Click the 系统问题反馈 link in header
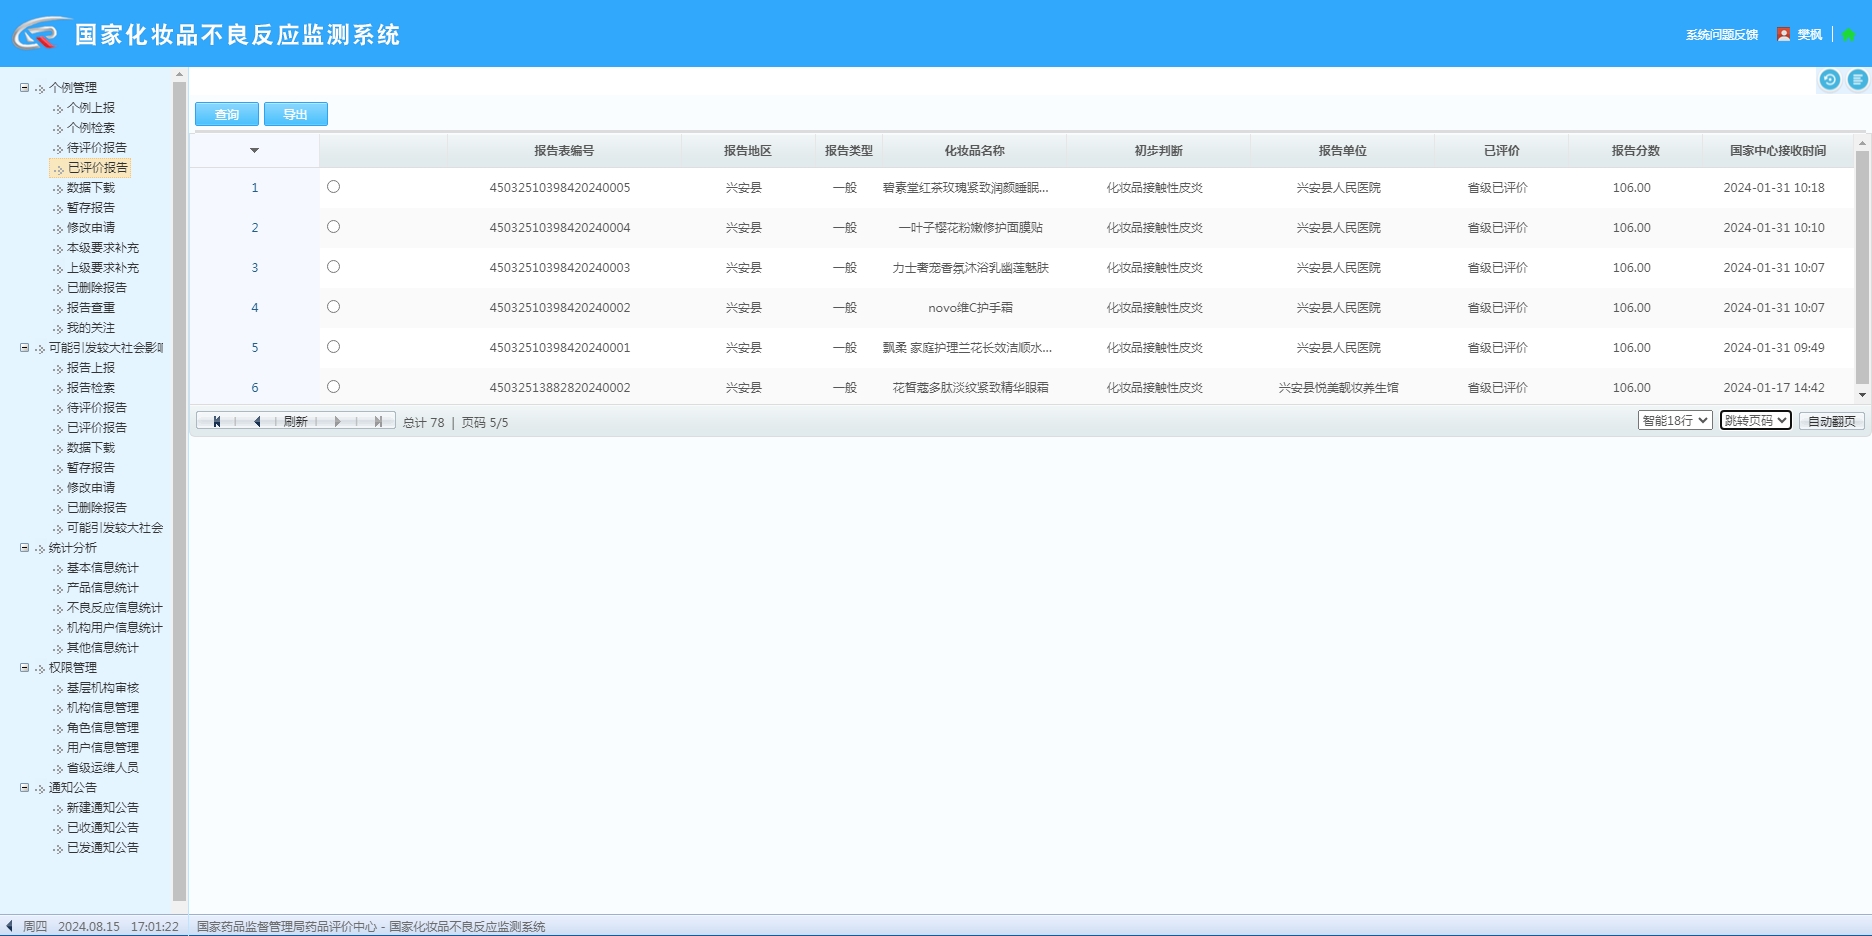The width and height of the screenshot is (1872, 936). click(x=1721, y=35)
